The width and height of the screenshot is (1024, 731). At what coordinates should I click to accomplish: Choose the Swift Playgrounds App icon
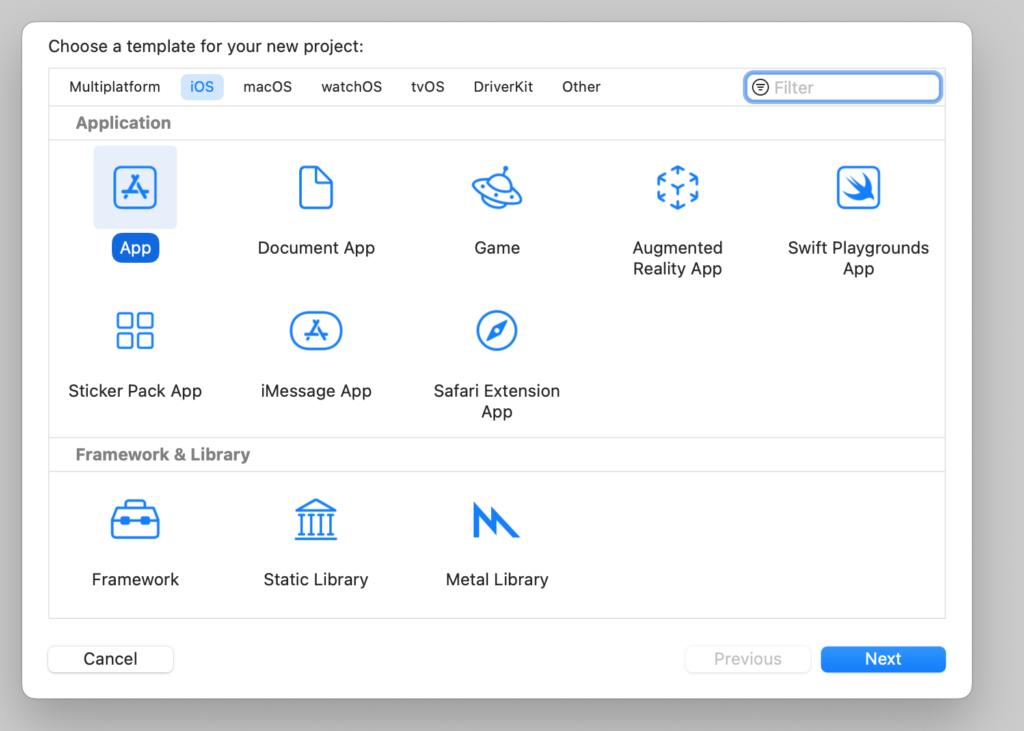pyautogui.click(x=858, y=187)
